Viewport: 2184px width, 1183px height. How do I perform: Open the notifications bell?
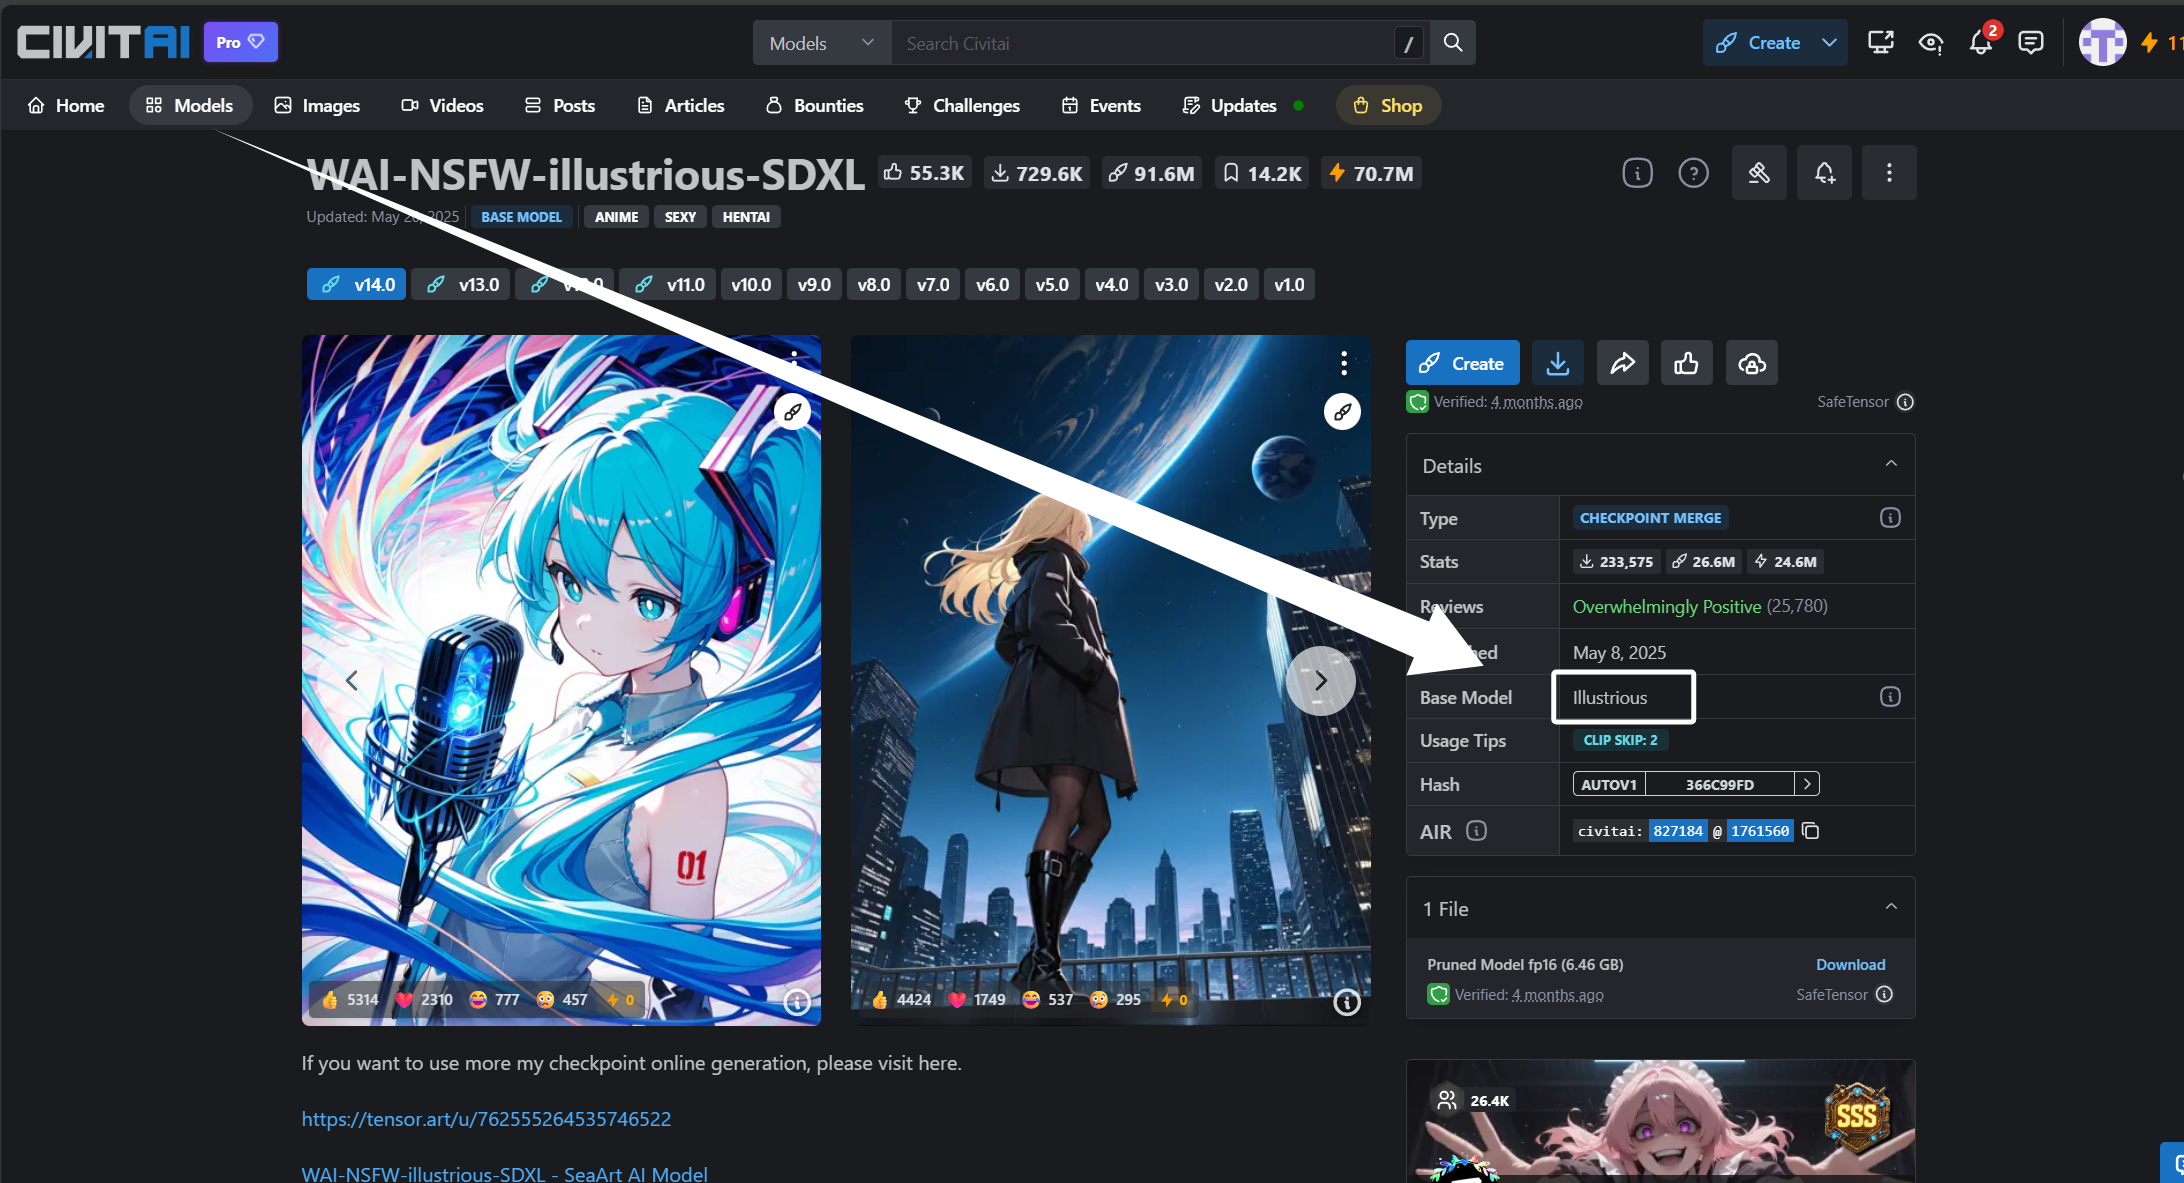pyautogui.click(x=1981, y=42)
